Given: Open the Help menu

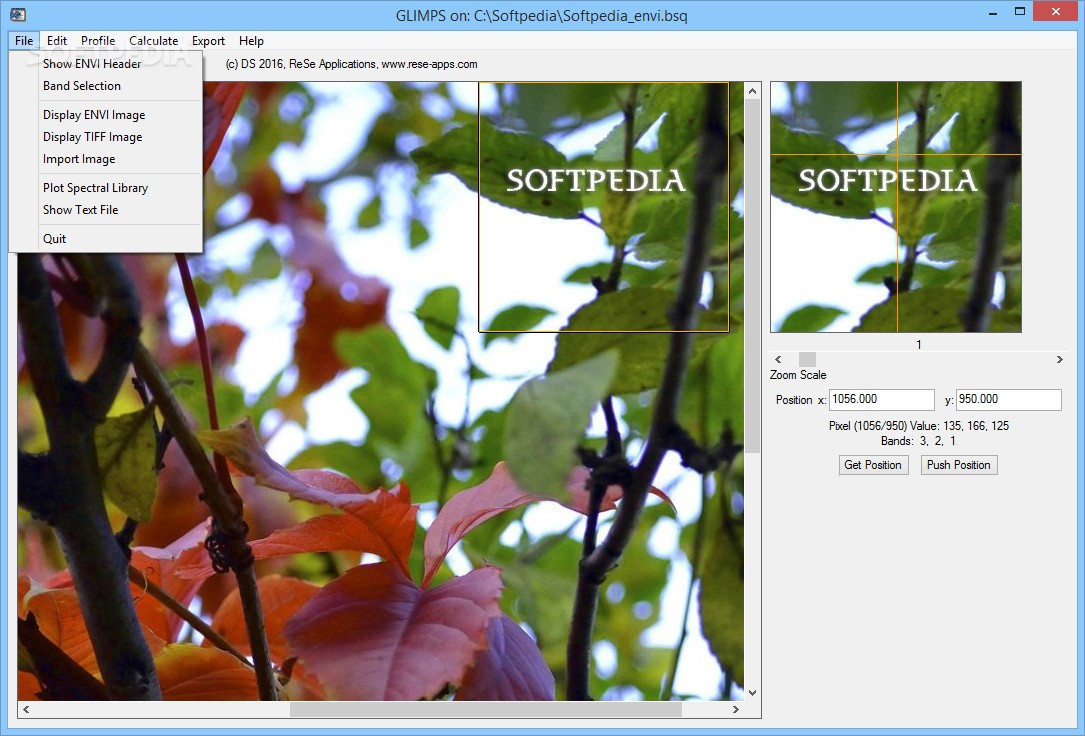Looking at the screenshot, I should 251,41.
